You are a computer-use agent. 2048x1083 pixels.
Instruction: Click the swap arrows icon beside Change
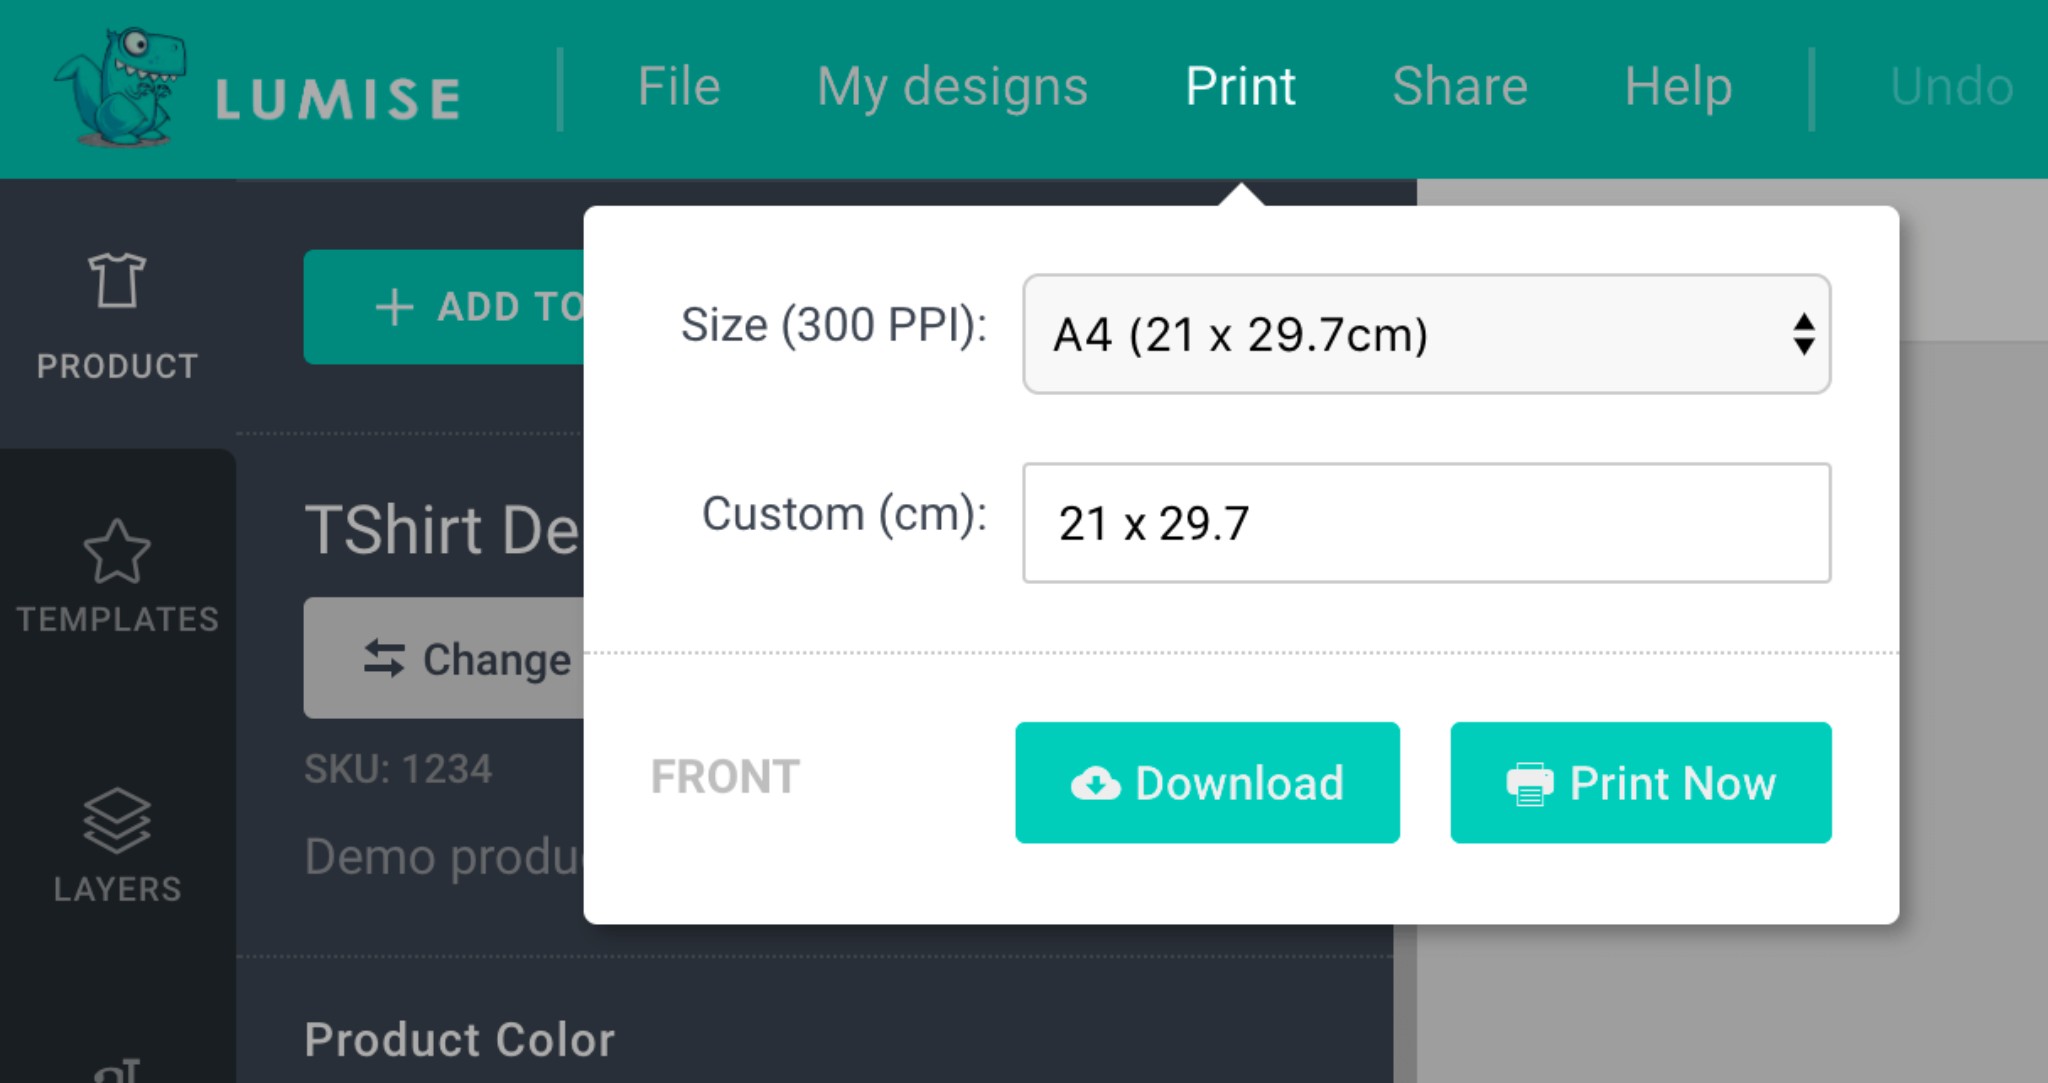(x=384, y=659)
